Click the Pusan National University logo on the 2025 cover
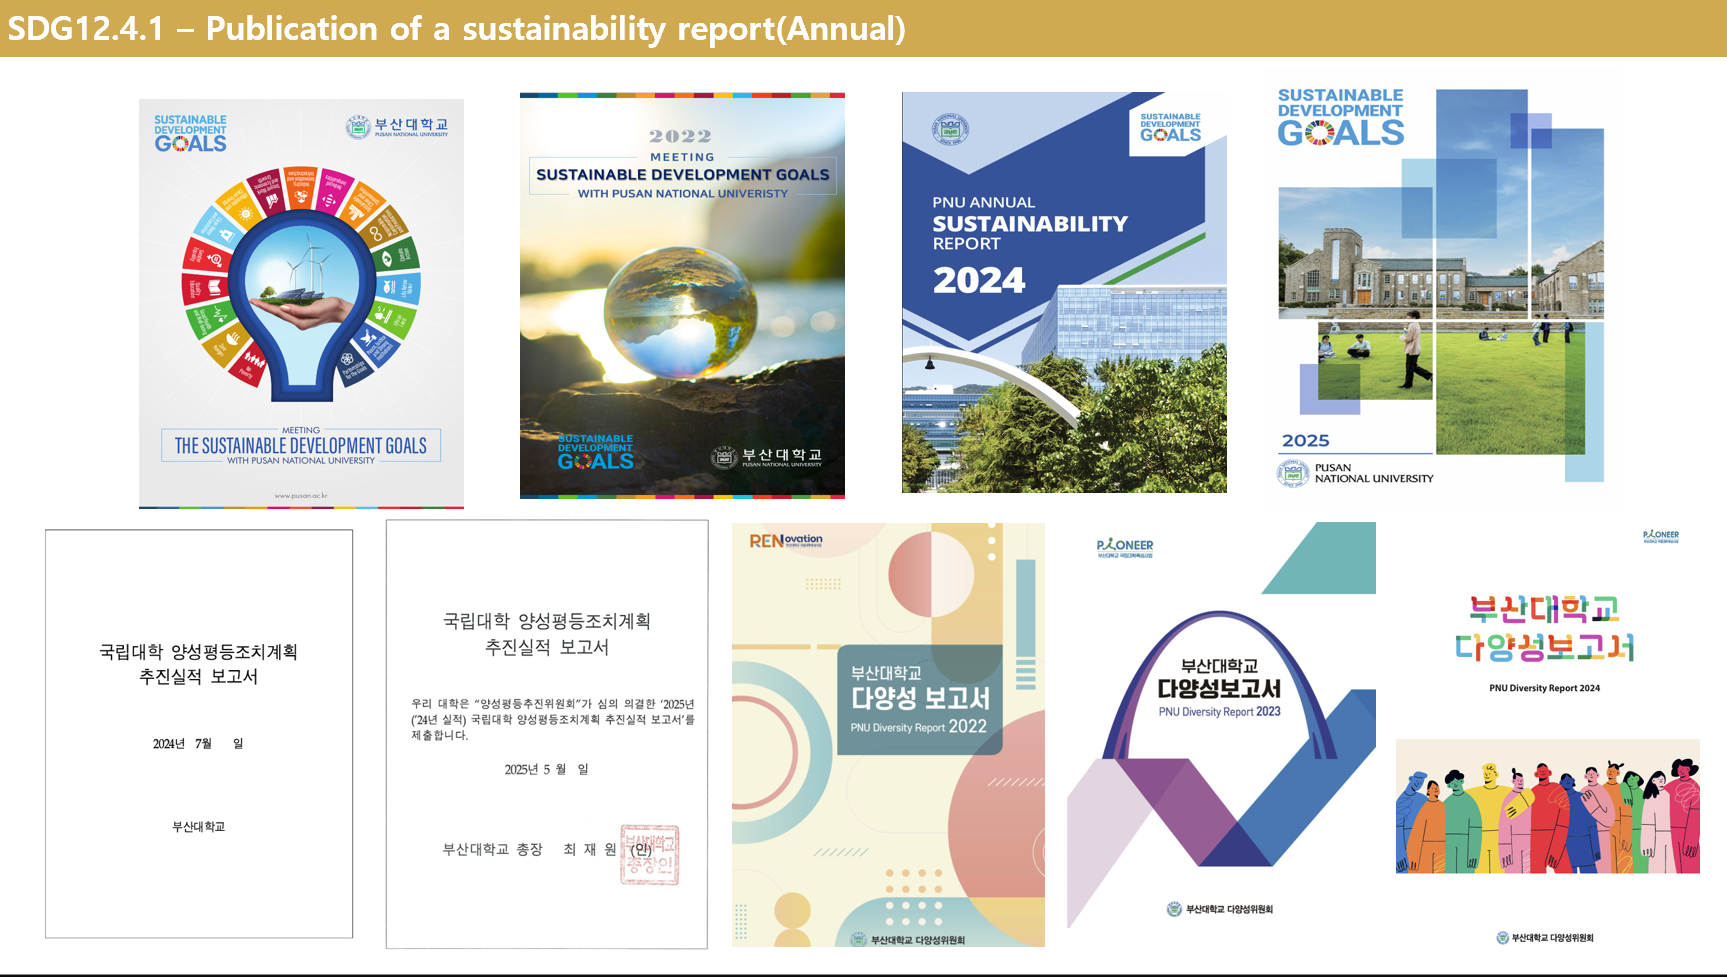Viewport: 1727px width, 977px height. tap(1355, 473)
